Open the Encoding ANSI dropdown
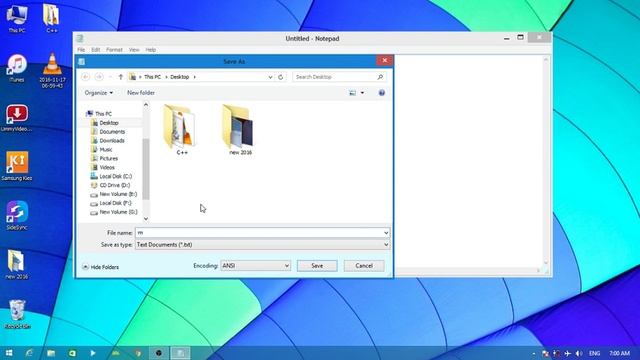Image resolution: width=640 pixels, height=360 pixels. (256, 266)
